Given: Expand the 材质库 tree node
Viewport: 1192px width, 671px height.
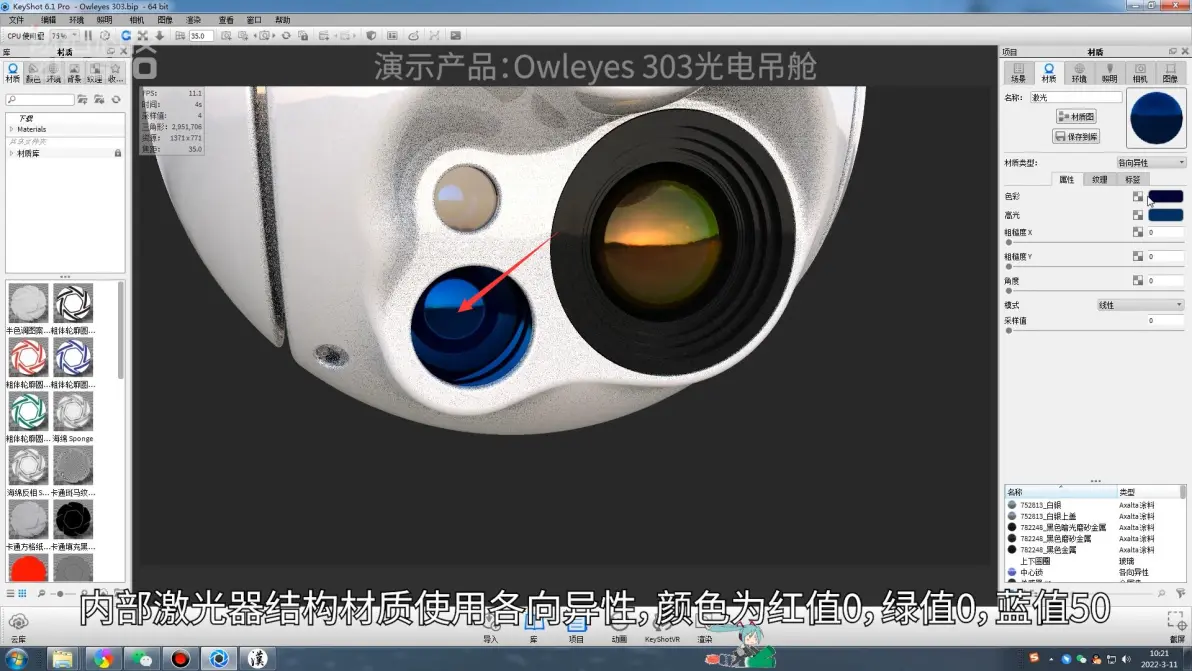Looking at the screenshot, I should [11, 154].
